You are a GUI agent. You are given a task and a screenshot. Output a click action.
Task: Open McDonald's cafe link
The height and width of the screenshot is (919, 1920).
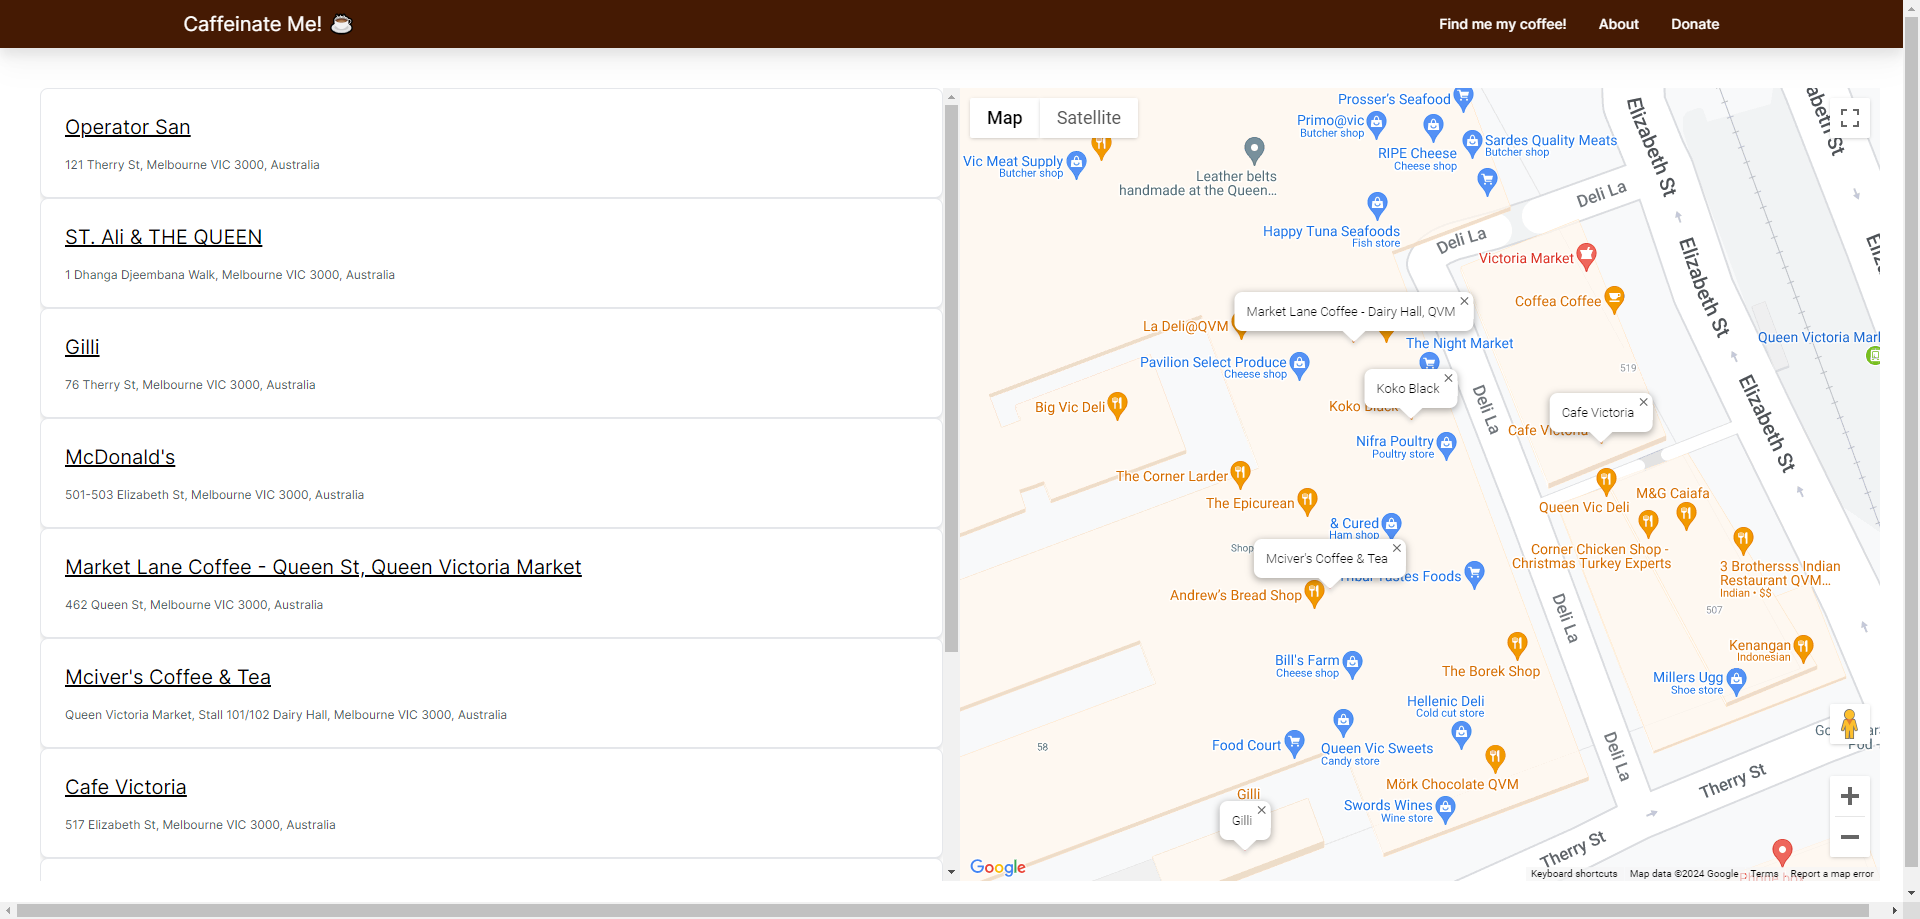pos(120,457)
